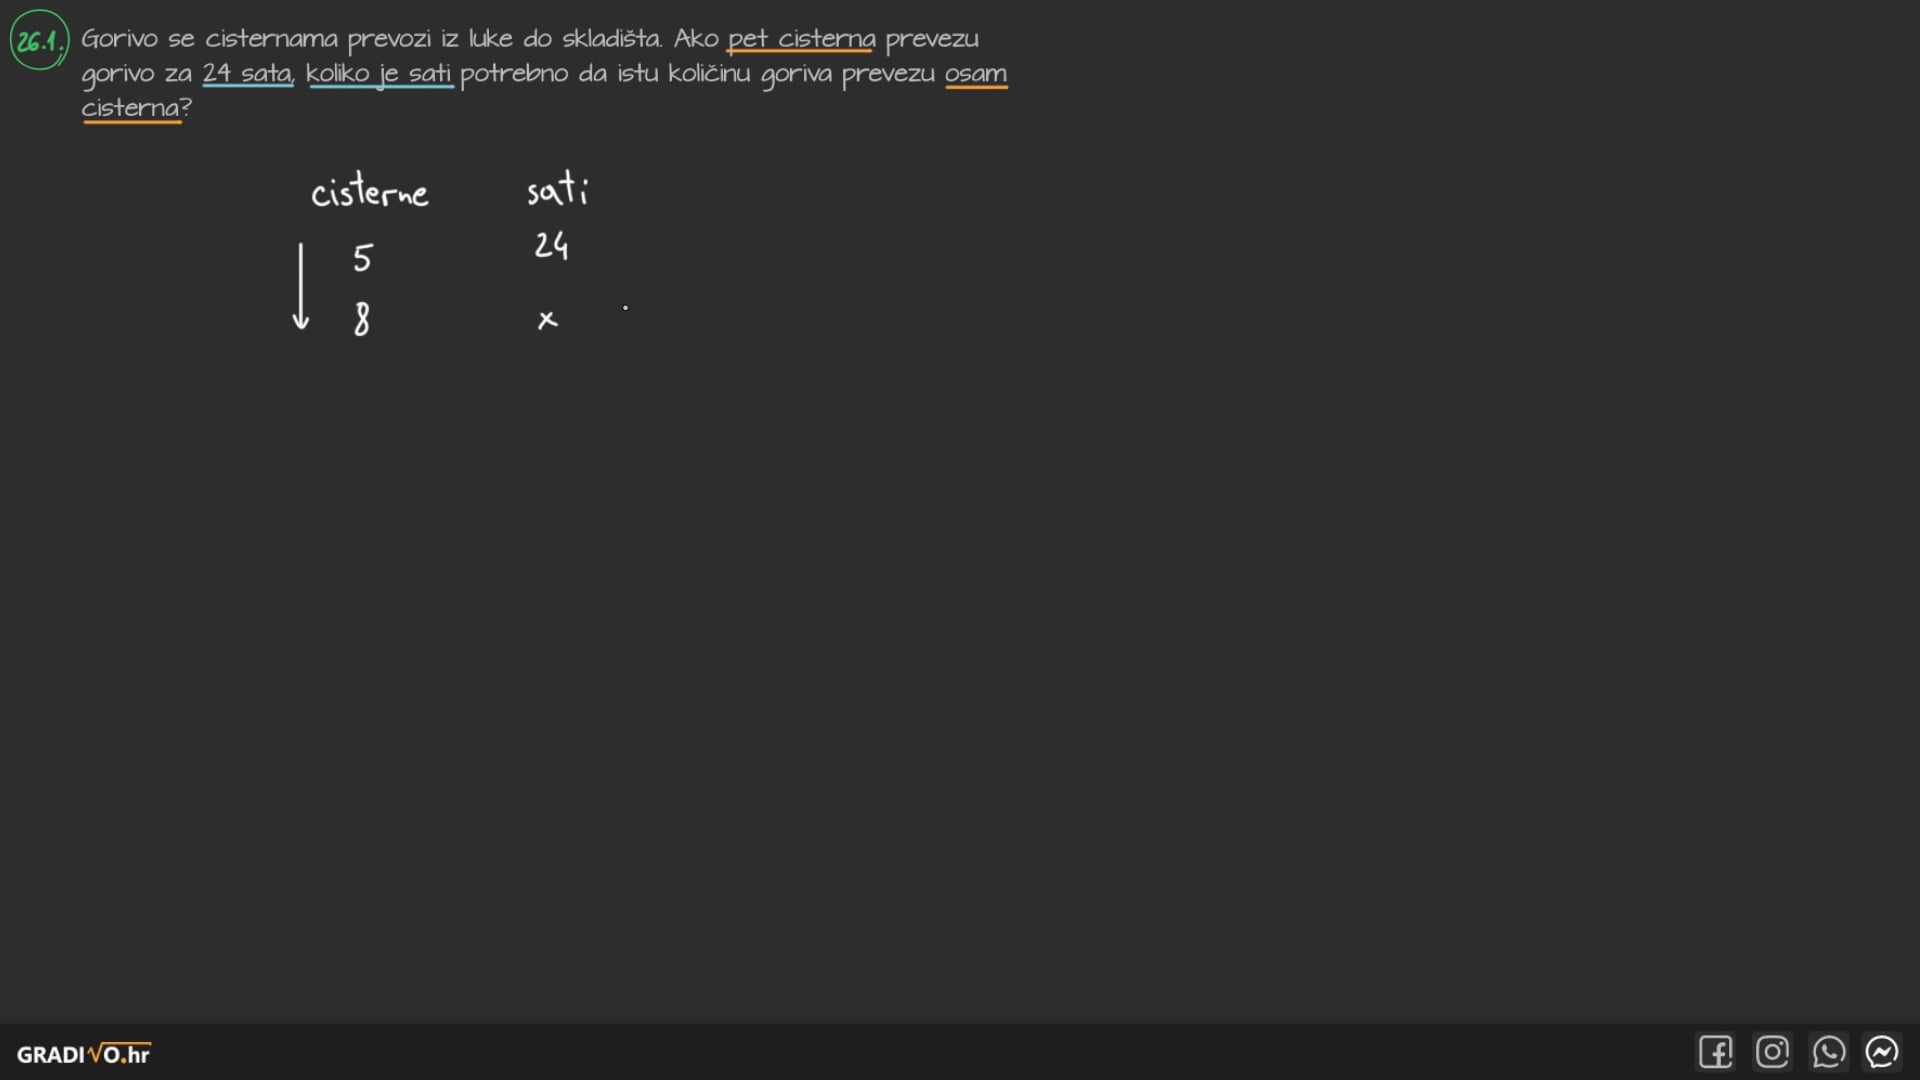This screenshot has width=1920, height=1080.
Task: Click the handwritten 'sati' column header
Action: click(x=558, y=188)
